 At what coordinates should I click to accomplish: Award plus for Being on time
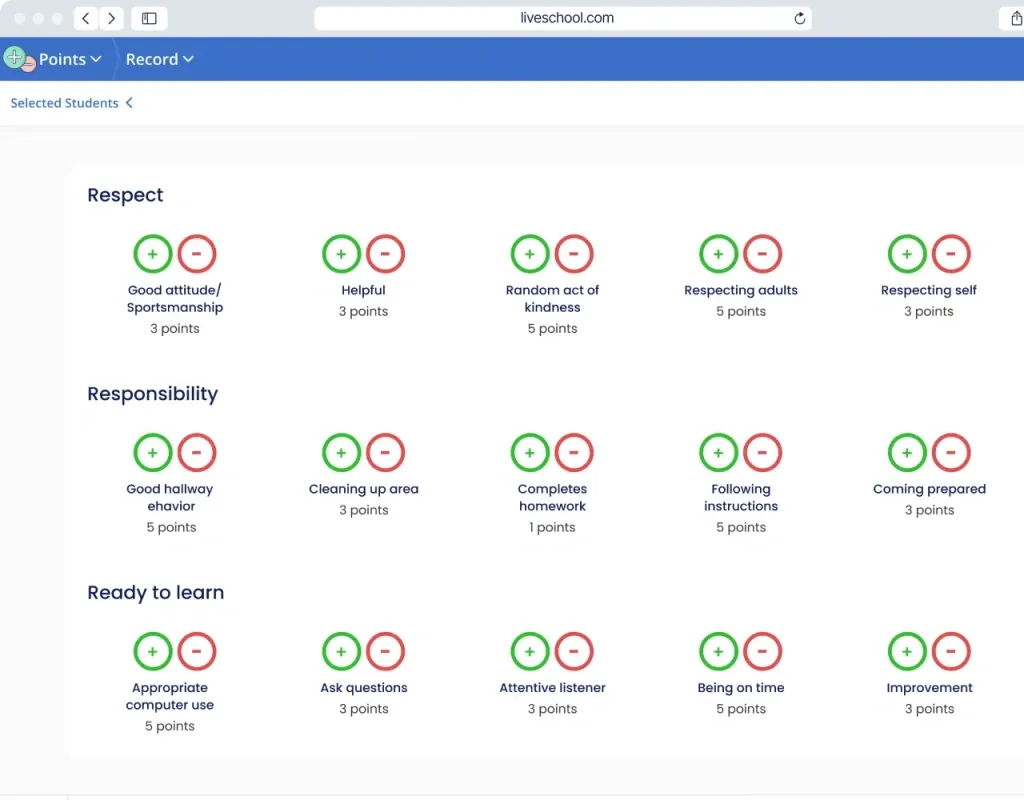point(718,652)
